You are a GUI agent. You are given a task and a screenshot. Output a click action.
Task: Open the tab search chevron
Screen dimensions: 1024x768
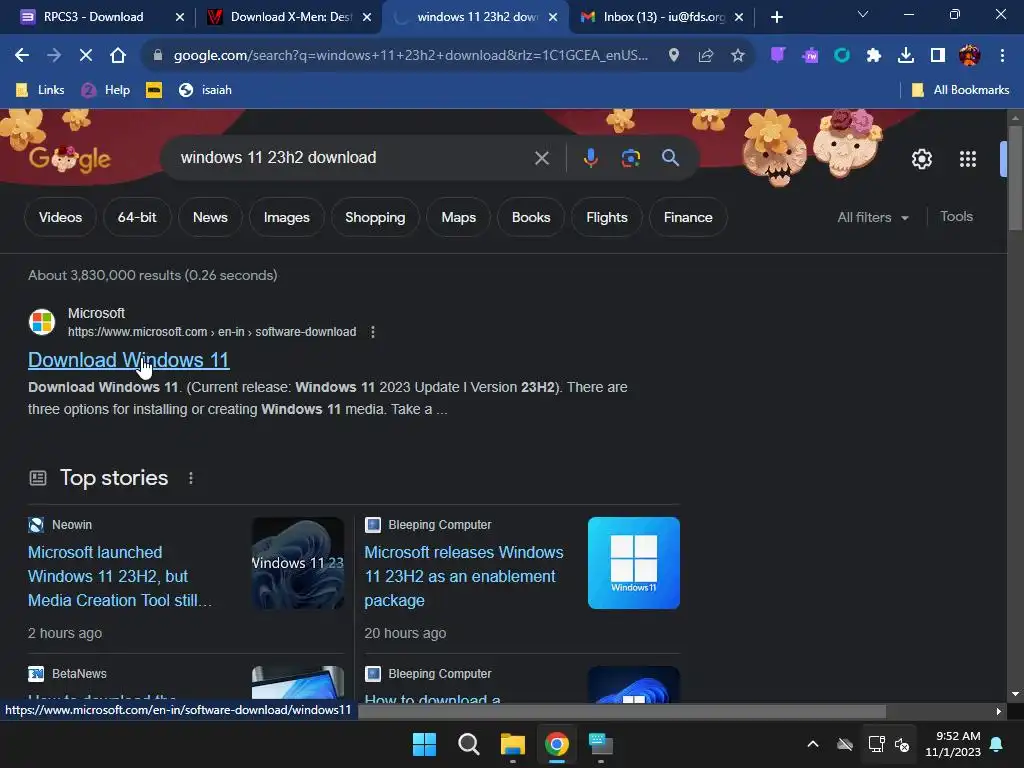coord(862,14)
